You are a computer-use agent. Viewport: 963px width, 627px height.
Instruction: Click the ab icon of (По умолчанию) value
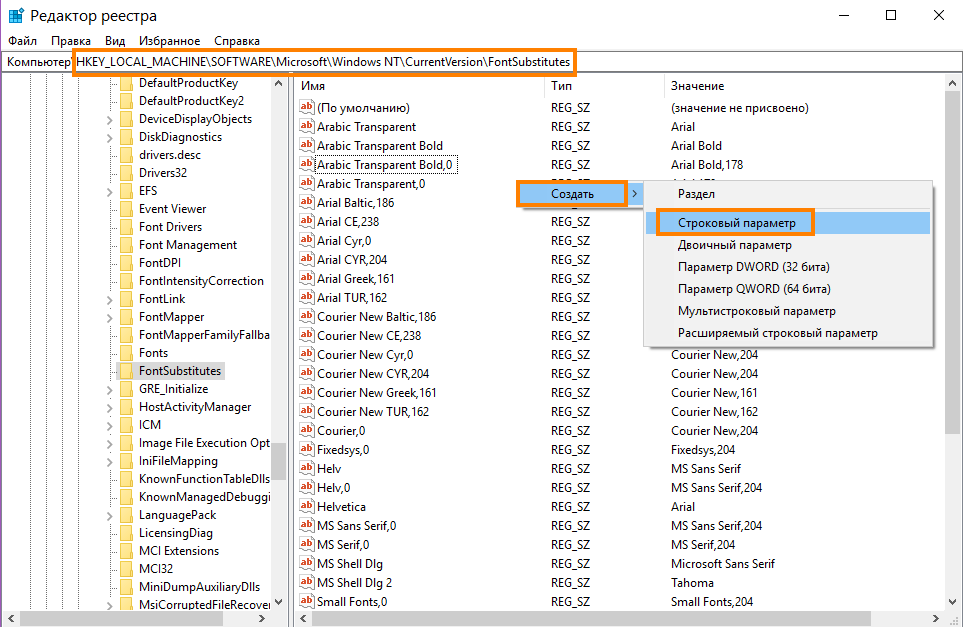(x=306, y=107)
